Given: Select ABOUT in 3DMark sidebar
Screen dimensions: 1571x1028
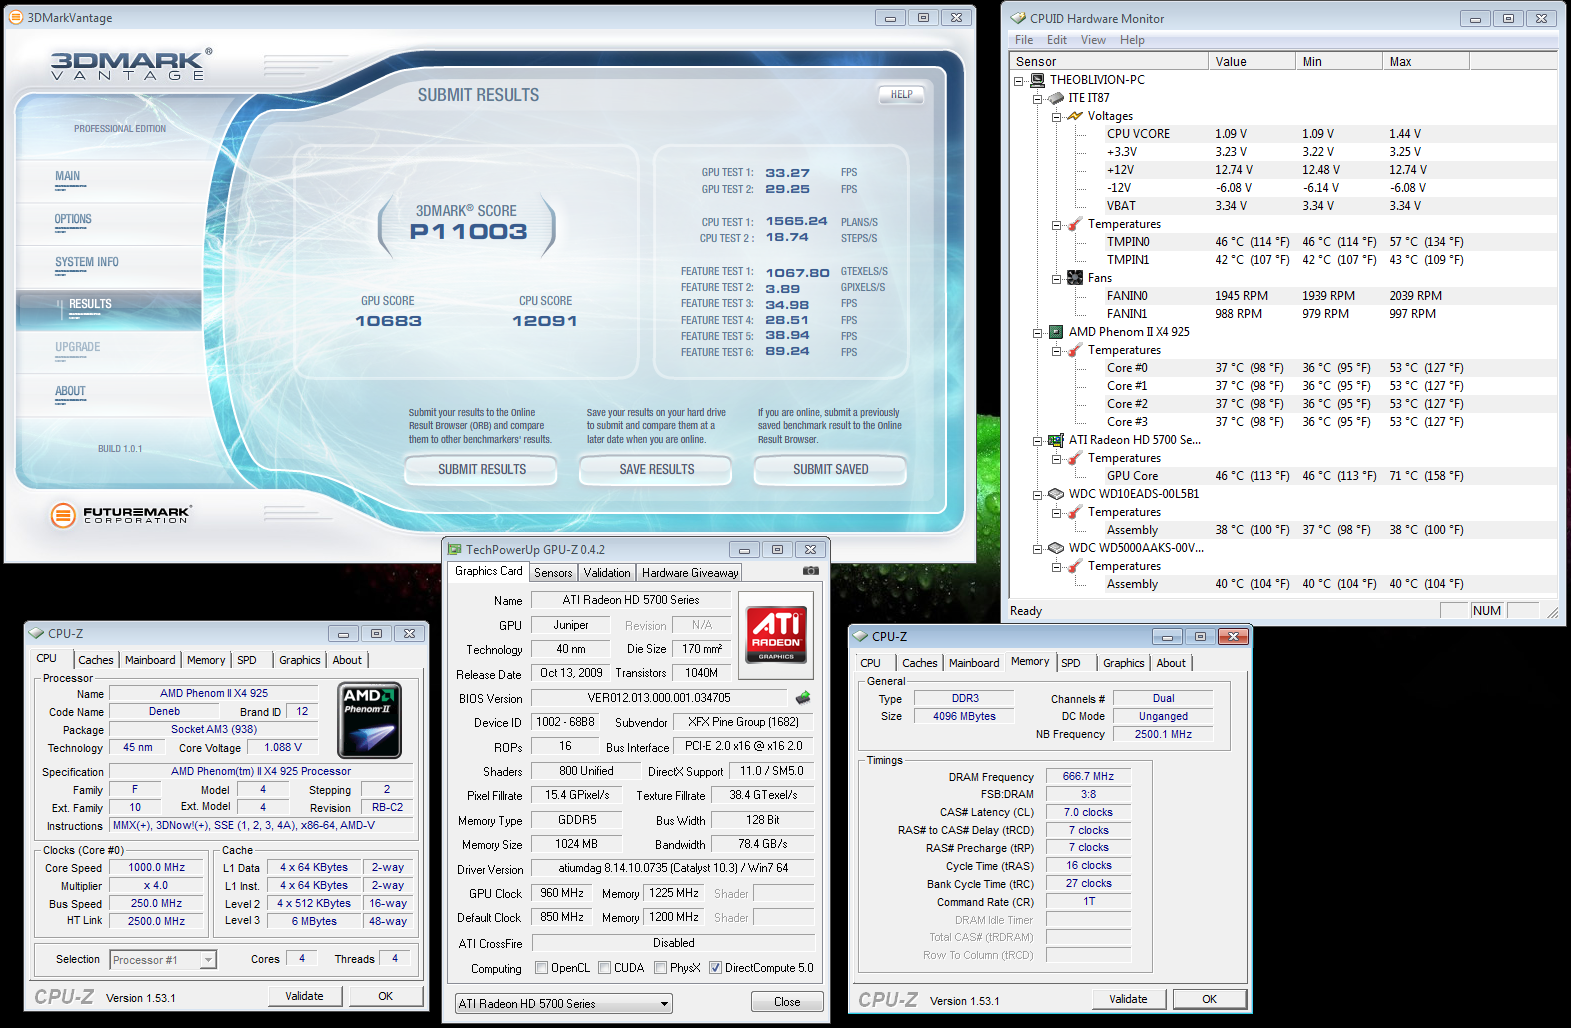Looking at the screenshot, I should click(x=70, y=391).
